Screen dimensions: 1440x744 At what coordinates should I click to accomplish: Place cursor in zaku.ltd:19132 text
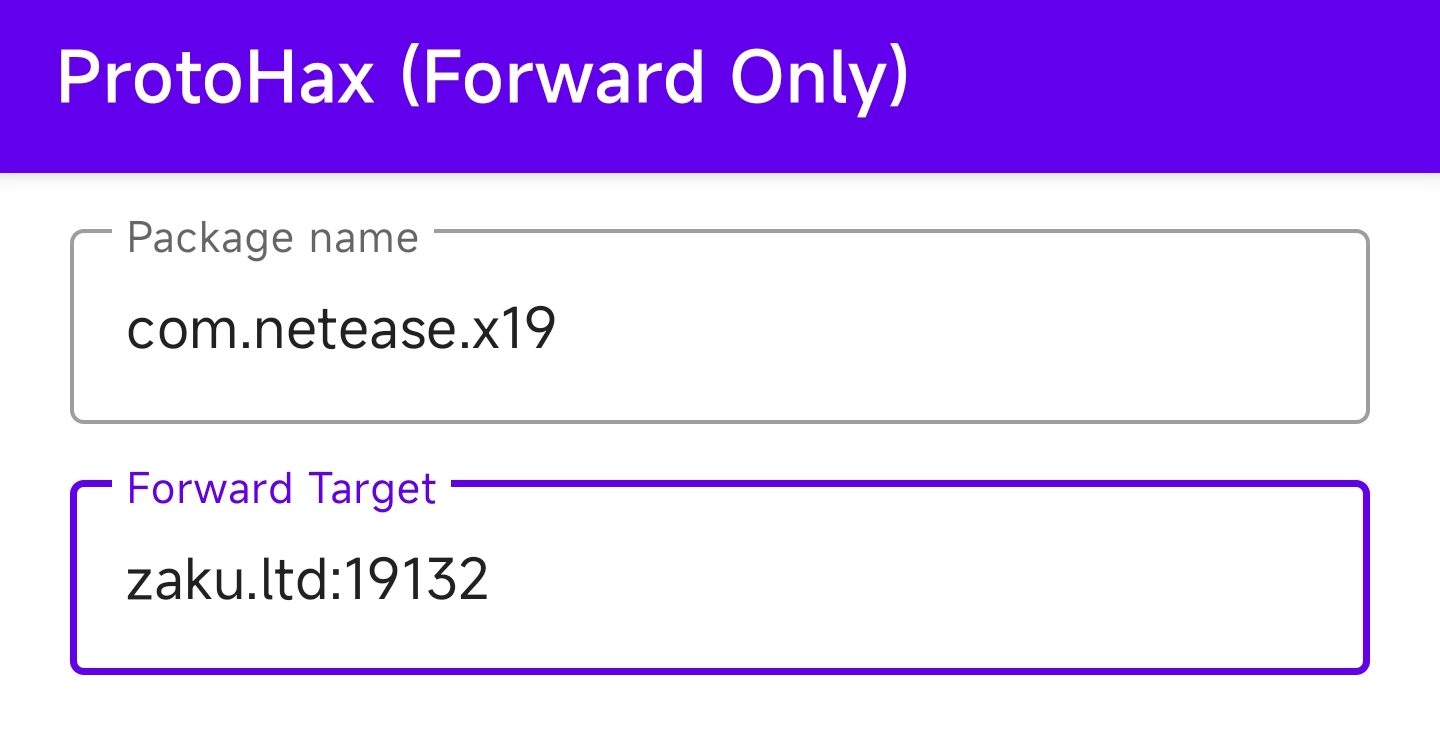tap(307, 580)
